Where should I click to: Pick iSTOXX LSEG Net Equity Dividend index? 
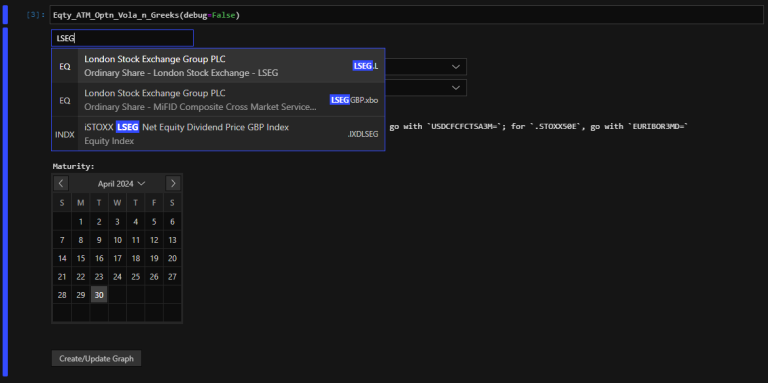218,134
